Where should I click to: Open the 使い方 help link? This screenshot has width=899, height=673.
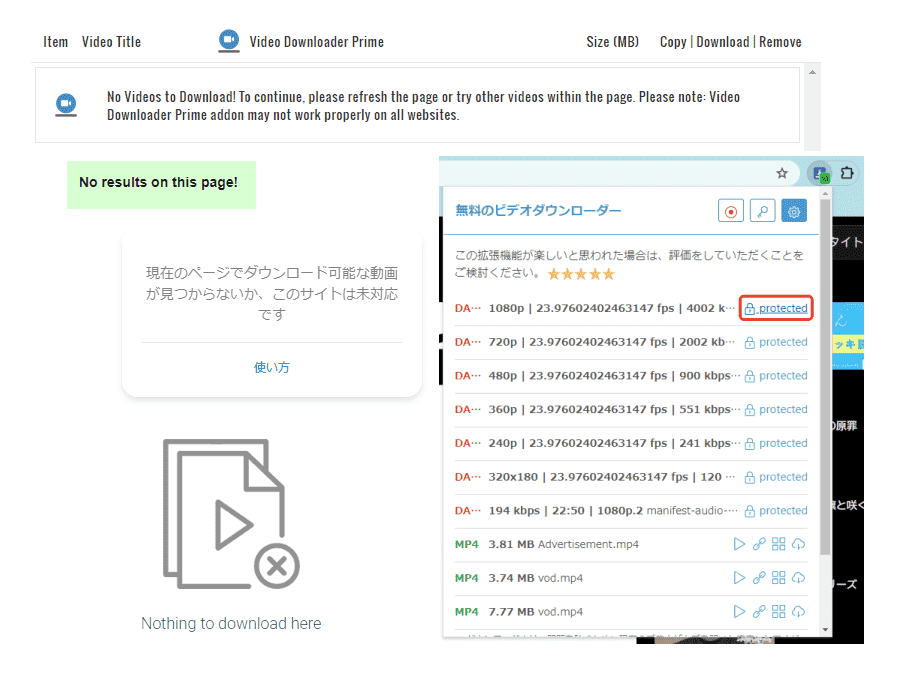coord(271,367)
